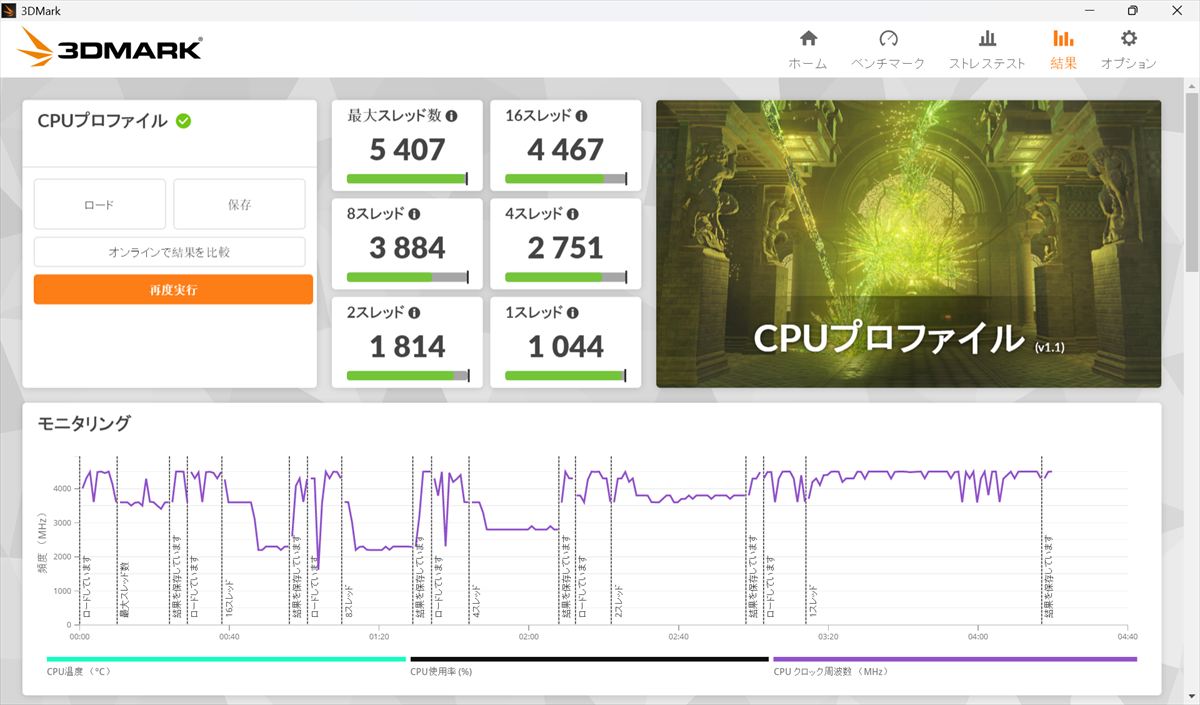Click the 2スレッド score bar
Image resolution: width=1200 pixels, height=705 pixels.
[x=407, y=375]
